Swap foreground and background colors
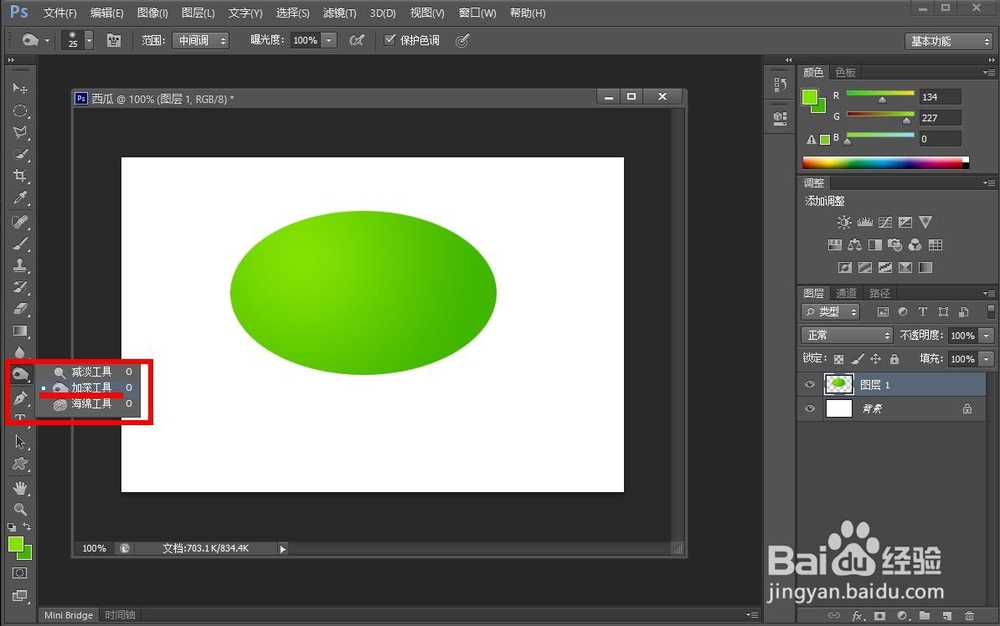The image size is (1000, 626). coord(27,527)
